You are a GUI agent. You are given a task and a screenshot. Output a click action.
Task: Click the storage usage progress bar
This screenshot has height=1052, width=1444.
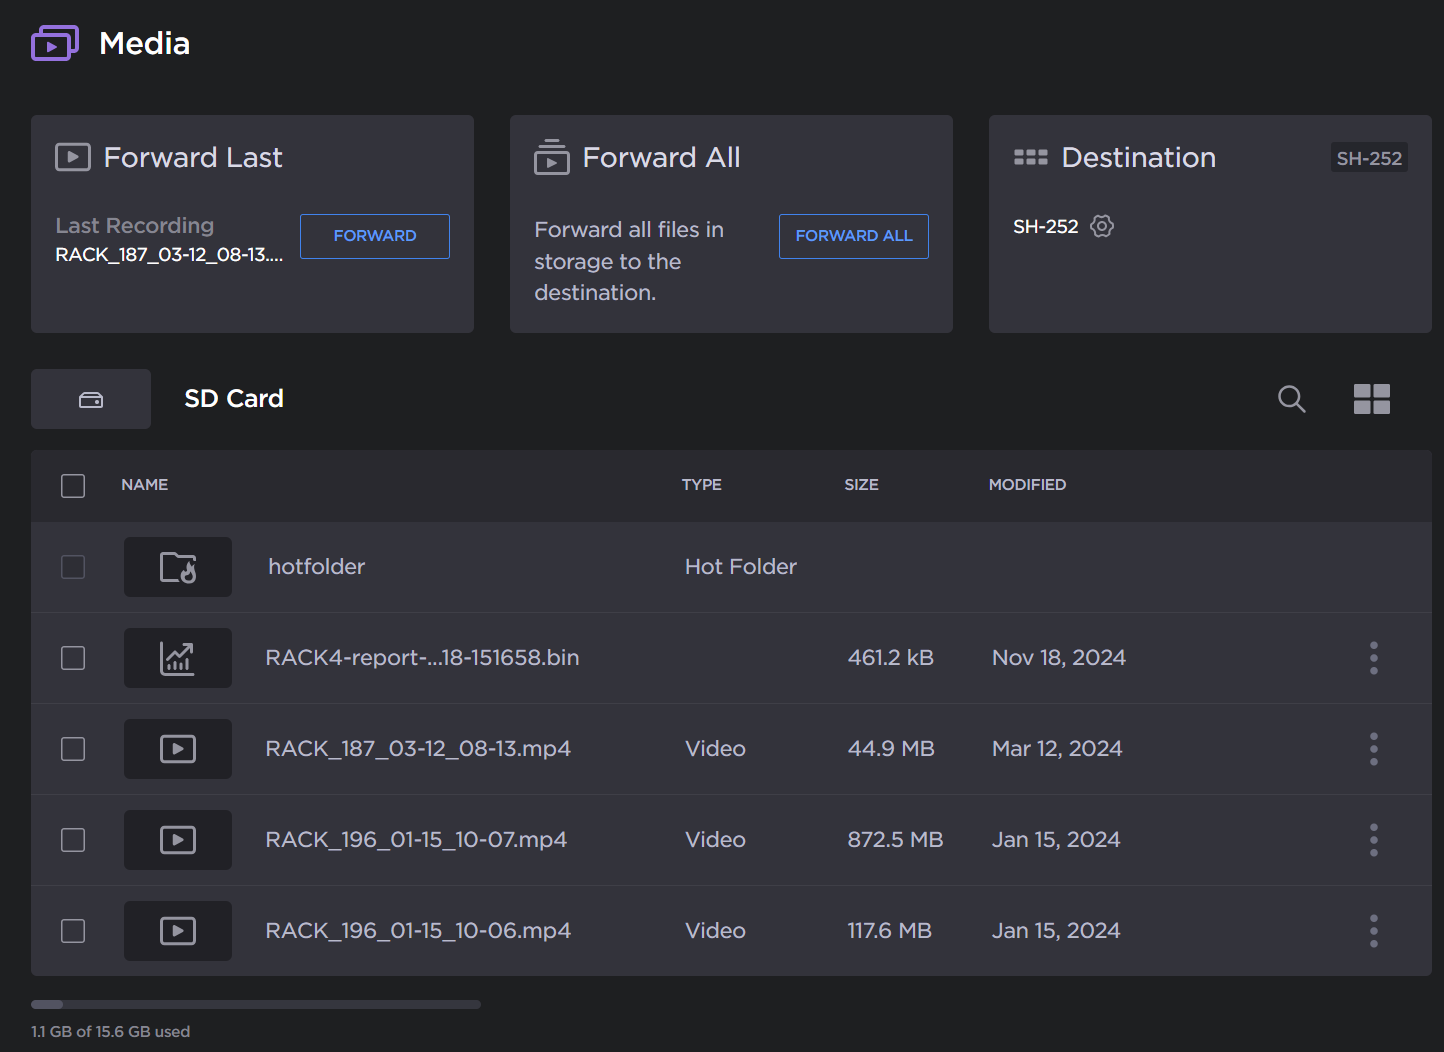point(255,1004)
